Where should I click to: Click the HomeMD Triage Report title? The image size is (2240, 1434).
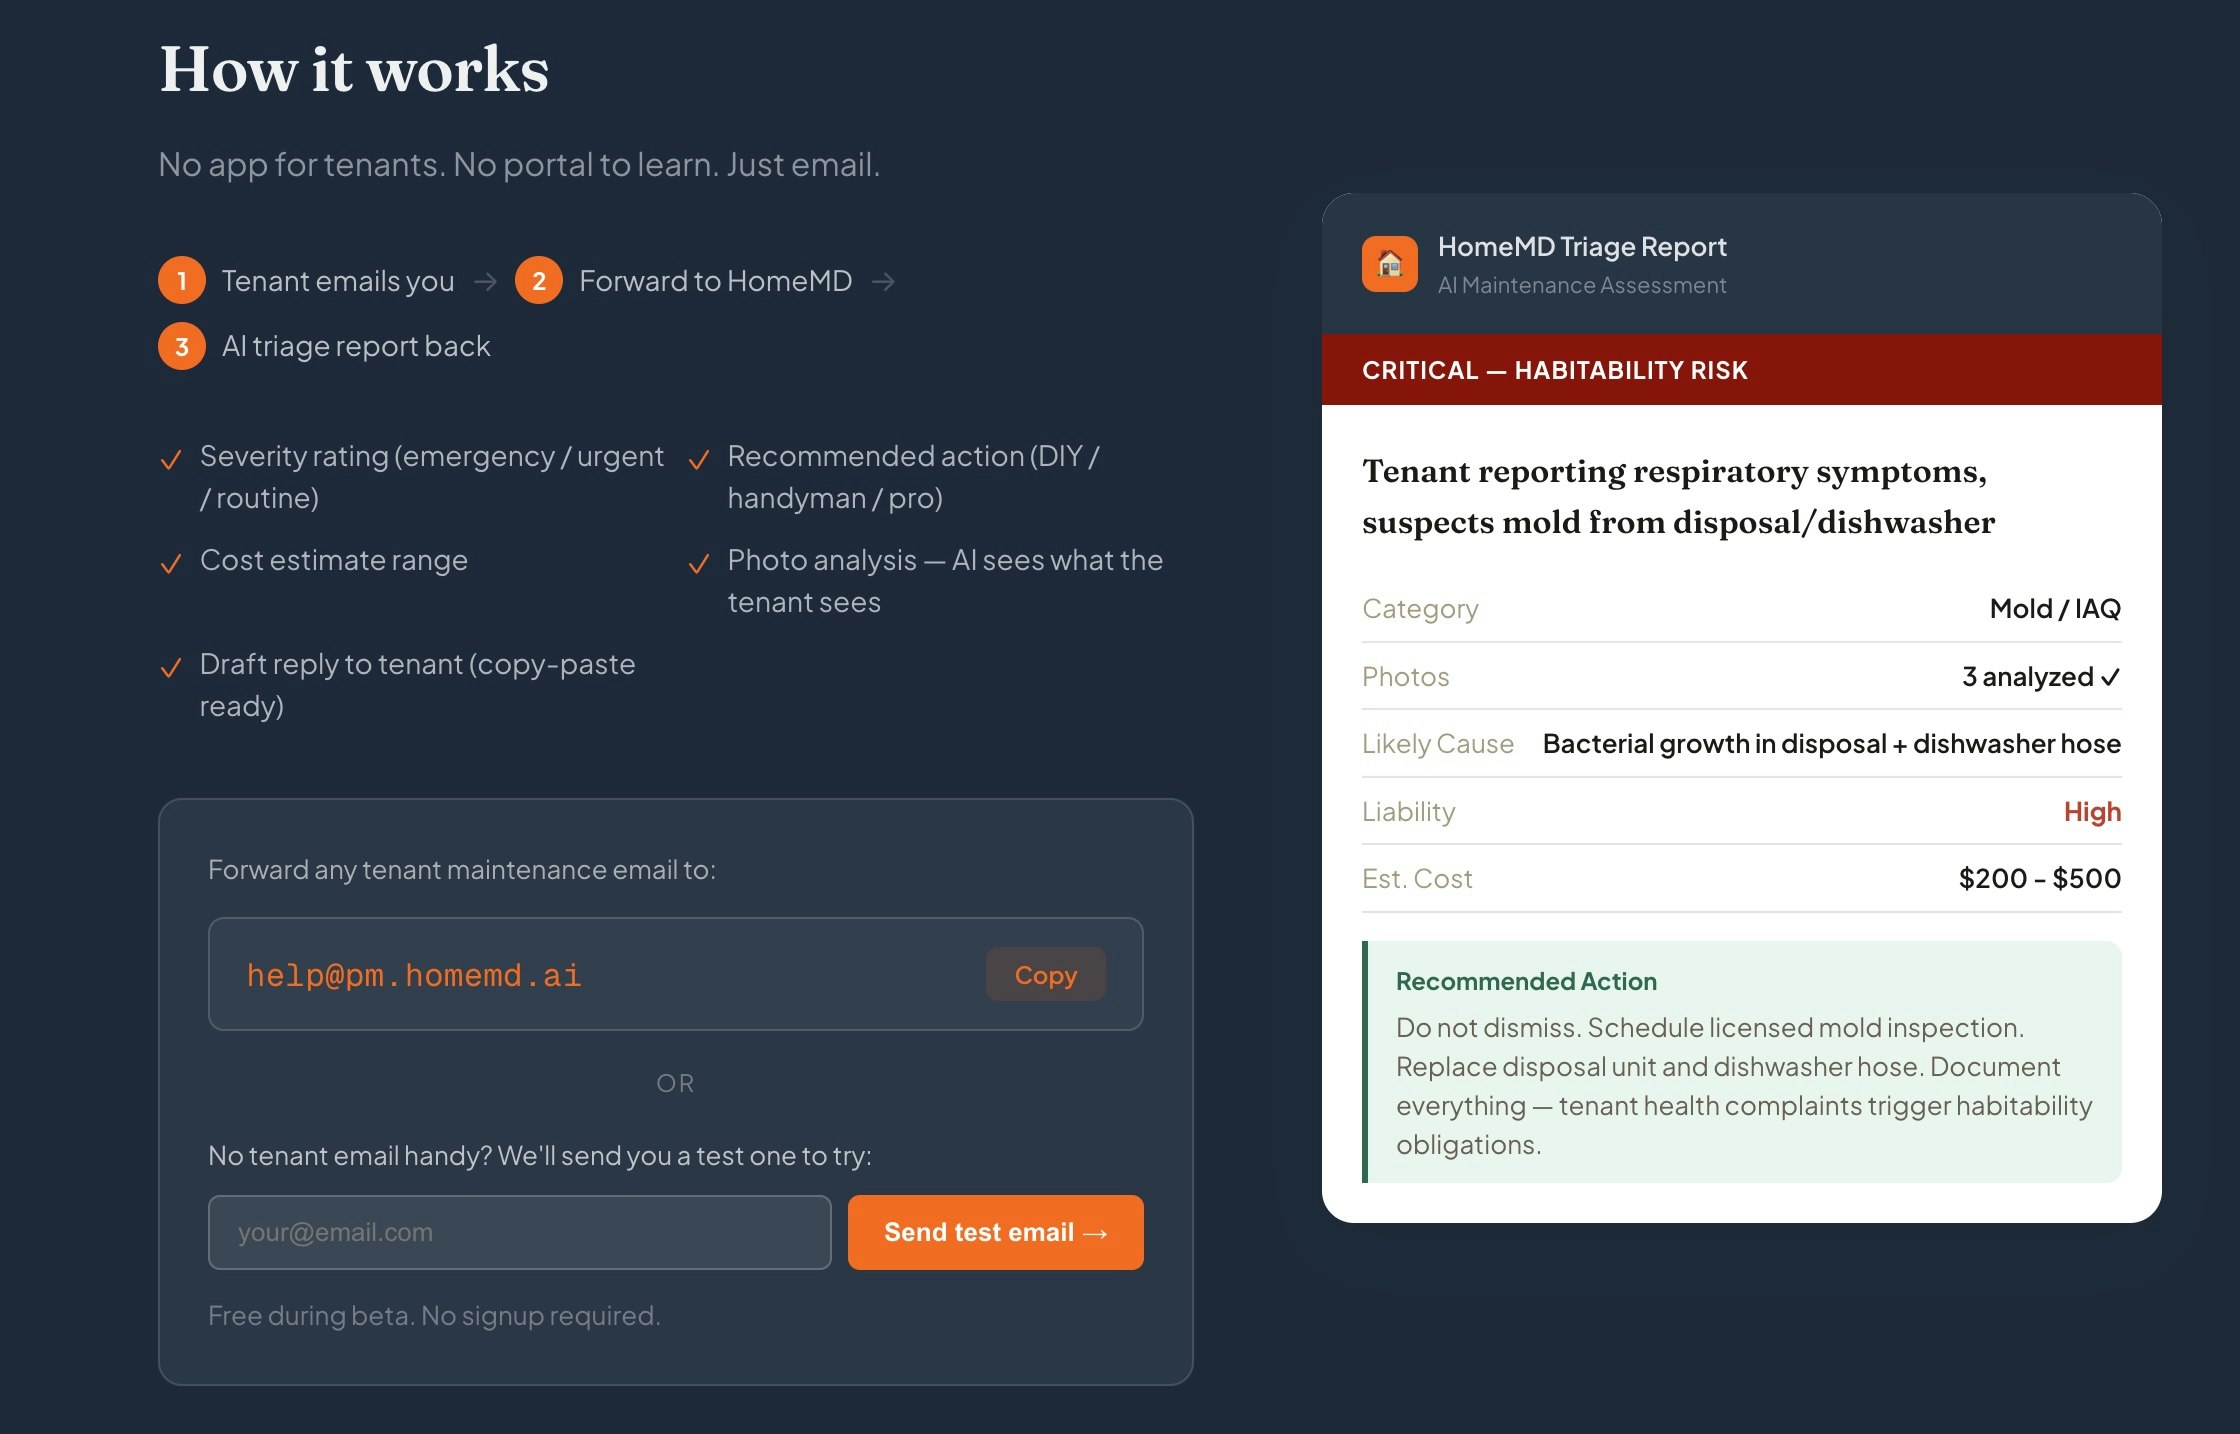1582,247
